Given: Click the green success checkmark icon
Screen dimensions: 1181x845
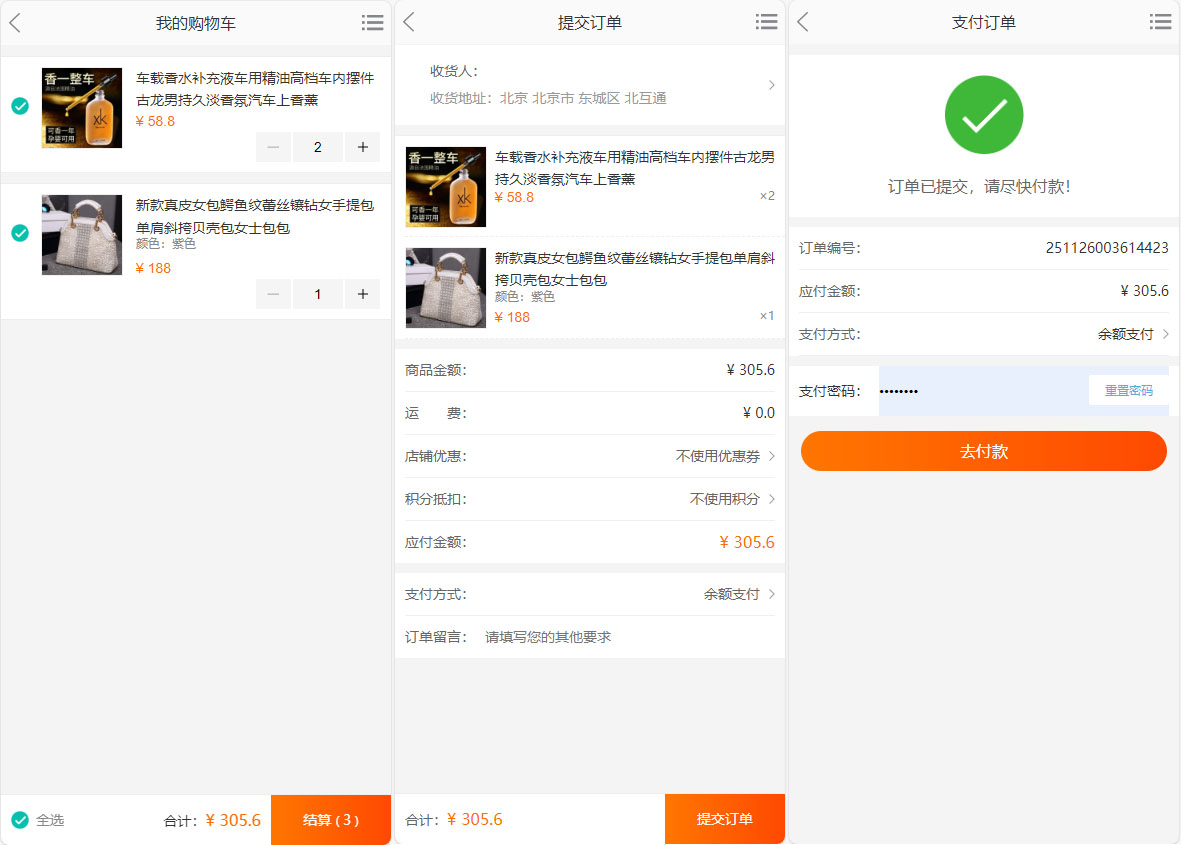Looking at the screenshot, I should pyautogui.click(x=983, y=114).
